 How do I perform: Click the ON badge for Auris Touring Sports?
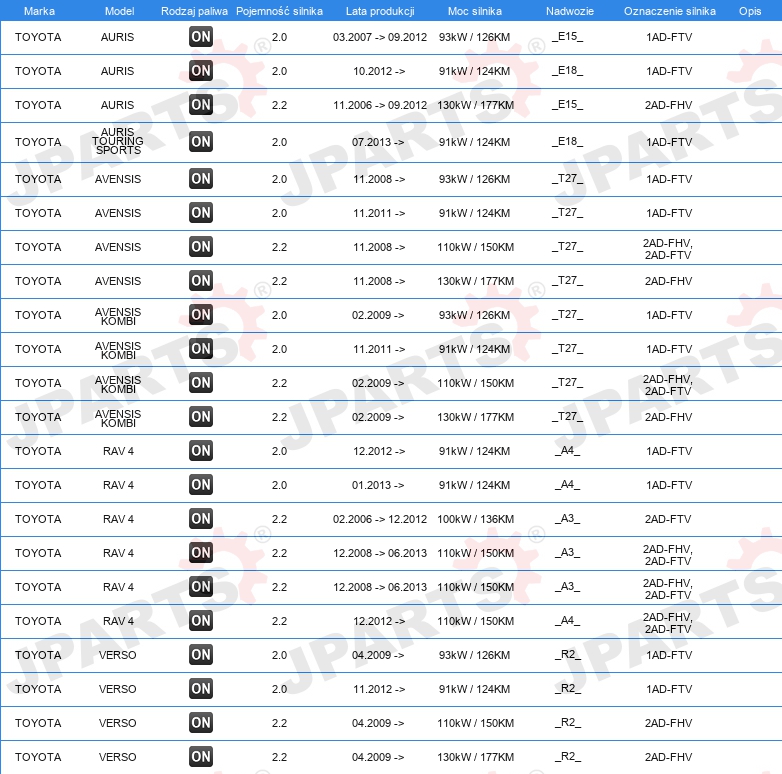[201, 142]
